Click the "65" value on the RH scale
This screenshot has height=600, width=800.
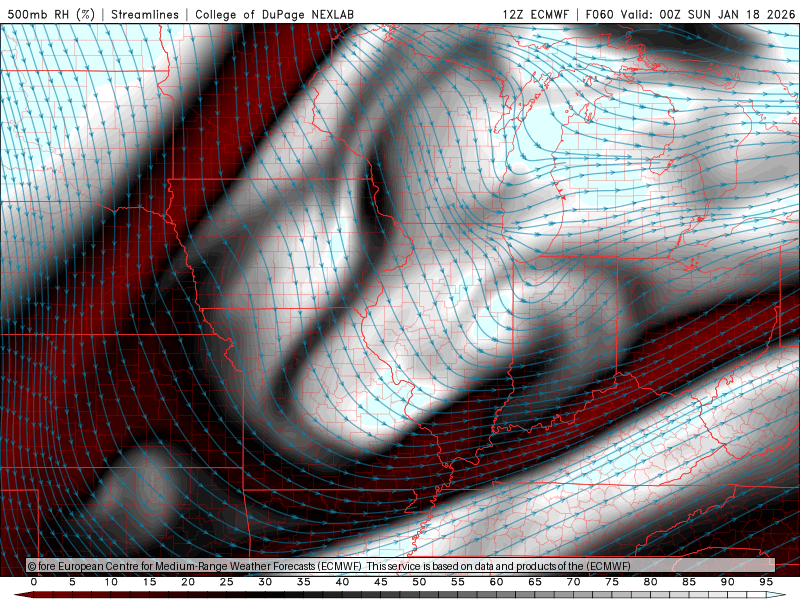535,582
